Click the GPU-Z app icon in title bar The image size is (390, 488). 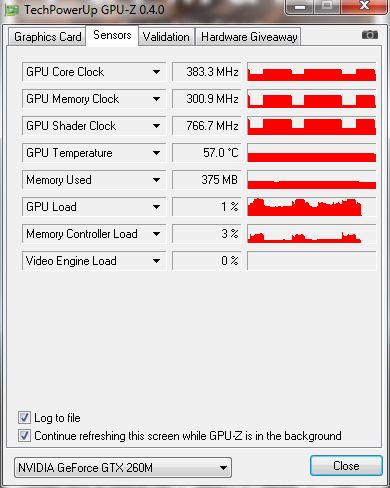click(11, 10)
